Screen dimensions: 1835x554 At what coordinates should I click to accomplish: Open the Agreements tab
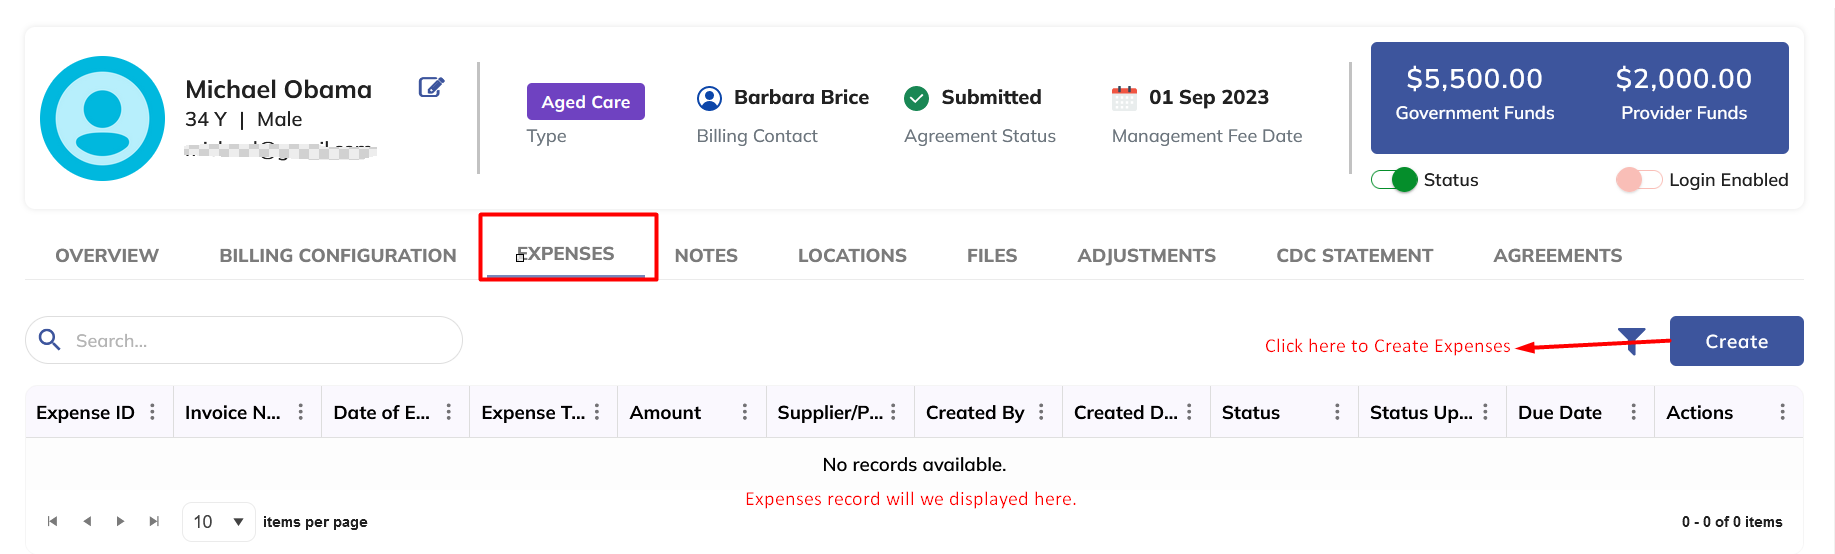click(x=1557, y=255)
